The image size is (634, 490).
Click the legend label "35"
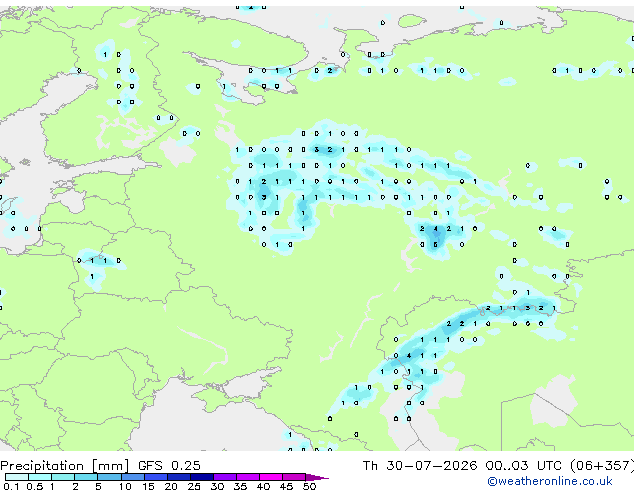[240, 486]
